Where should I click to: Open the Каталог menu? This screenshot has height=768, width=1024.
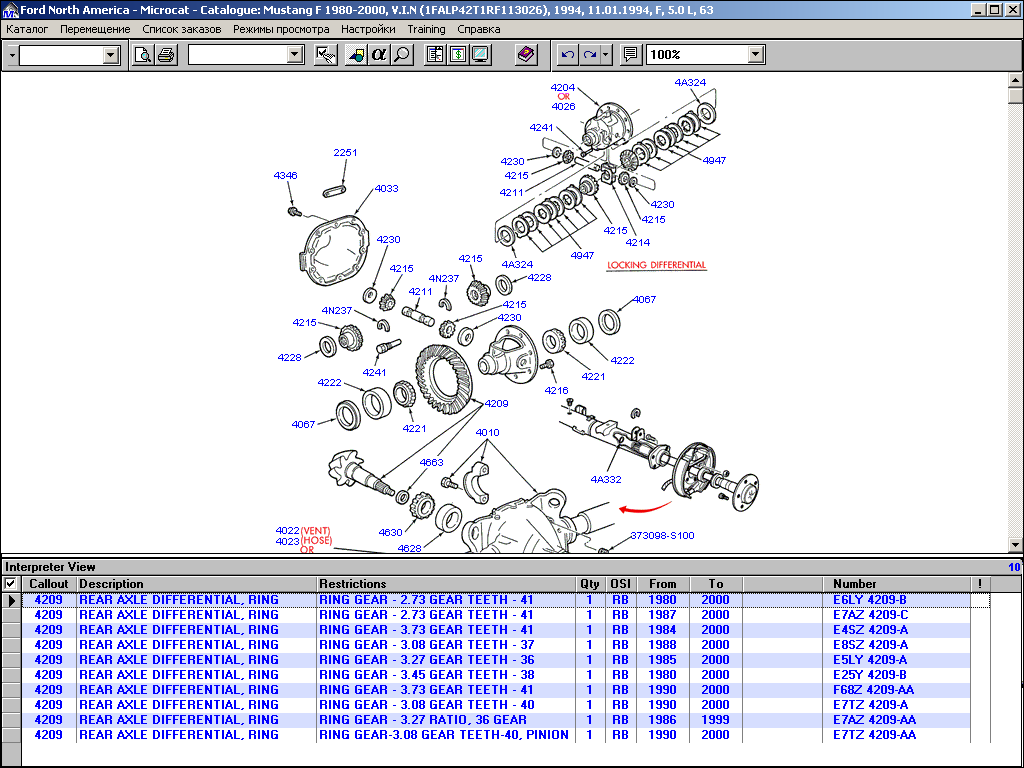pyautogui.click(x=27, y=29)
